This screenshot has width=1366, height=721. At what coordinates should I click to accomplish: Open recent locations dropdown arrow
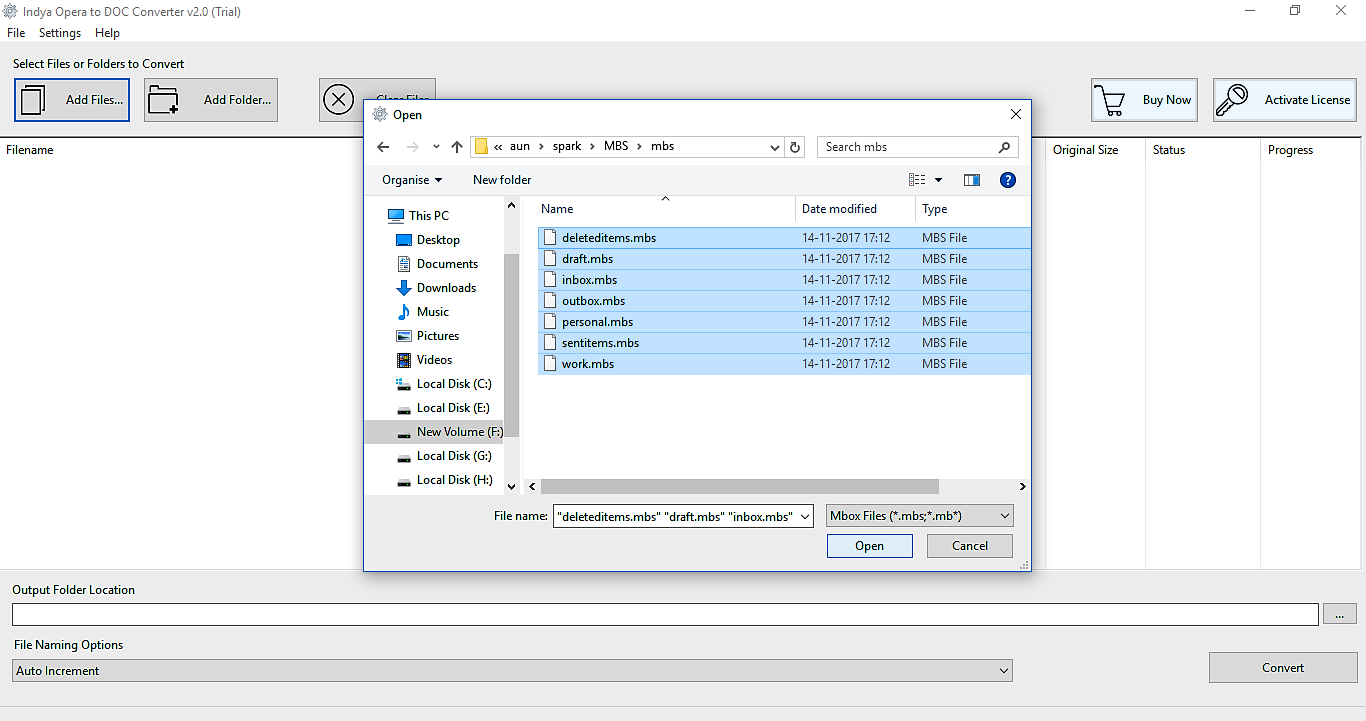tap(436, 147)
